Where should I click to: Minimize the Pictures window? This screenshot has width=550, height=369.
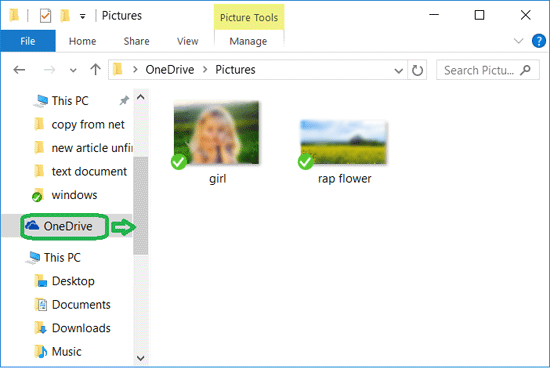coord(434,15)
